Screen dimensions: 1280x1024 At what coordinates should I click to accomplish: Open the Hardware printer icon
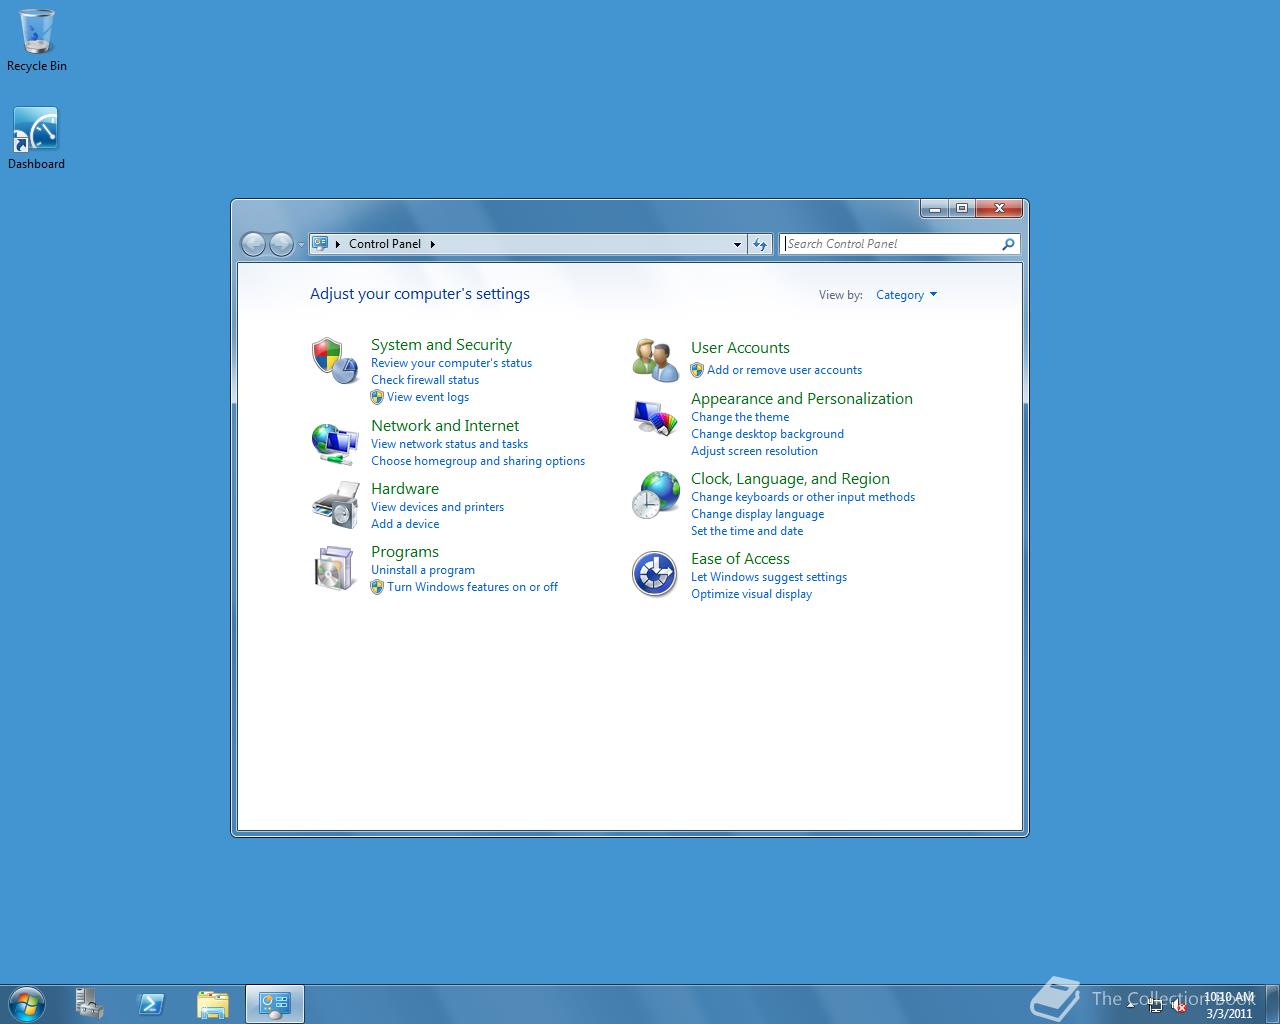[x=335, y=505]
